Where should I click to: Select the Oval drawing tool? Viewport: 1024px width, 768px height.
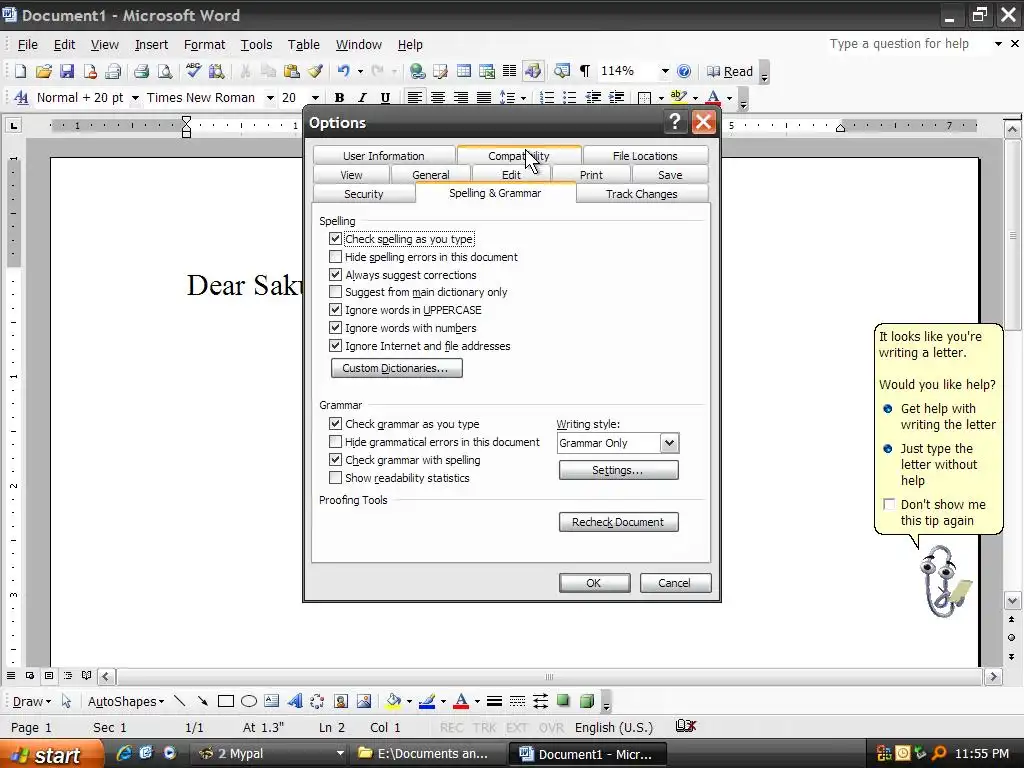pyautogui.click(x=249, y=701)
